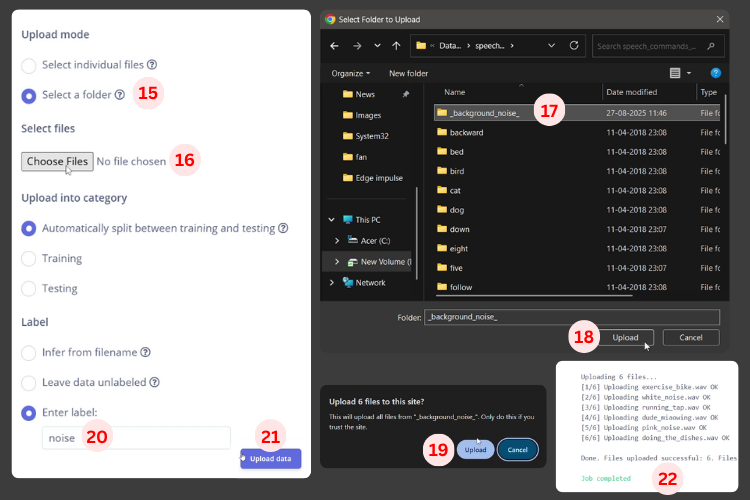Open the address path history dropdown
The height and width of the screenshot is (500, 750).
pos(551,45)
